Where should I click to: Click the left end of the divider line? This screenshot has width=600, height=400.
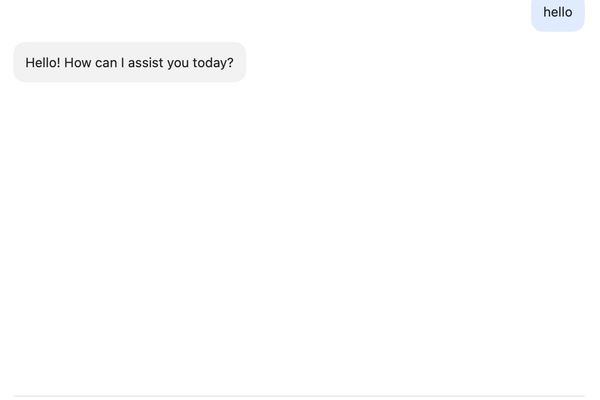[16, 396]
